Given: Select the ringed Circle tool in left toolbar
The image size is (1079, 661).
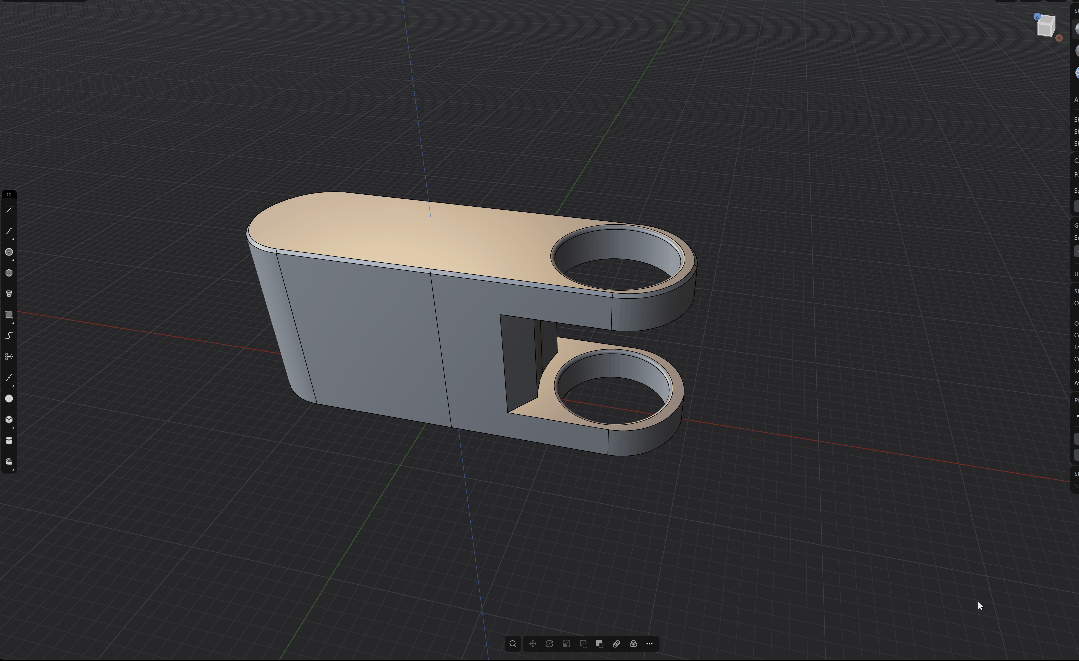Looking at the screenshot, I should point(9,252).
